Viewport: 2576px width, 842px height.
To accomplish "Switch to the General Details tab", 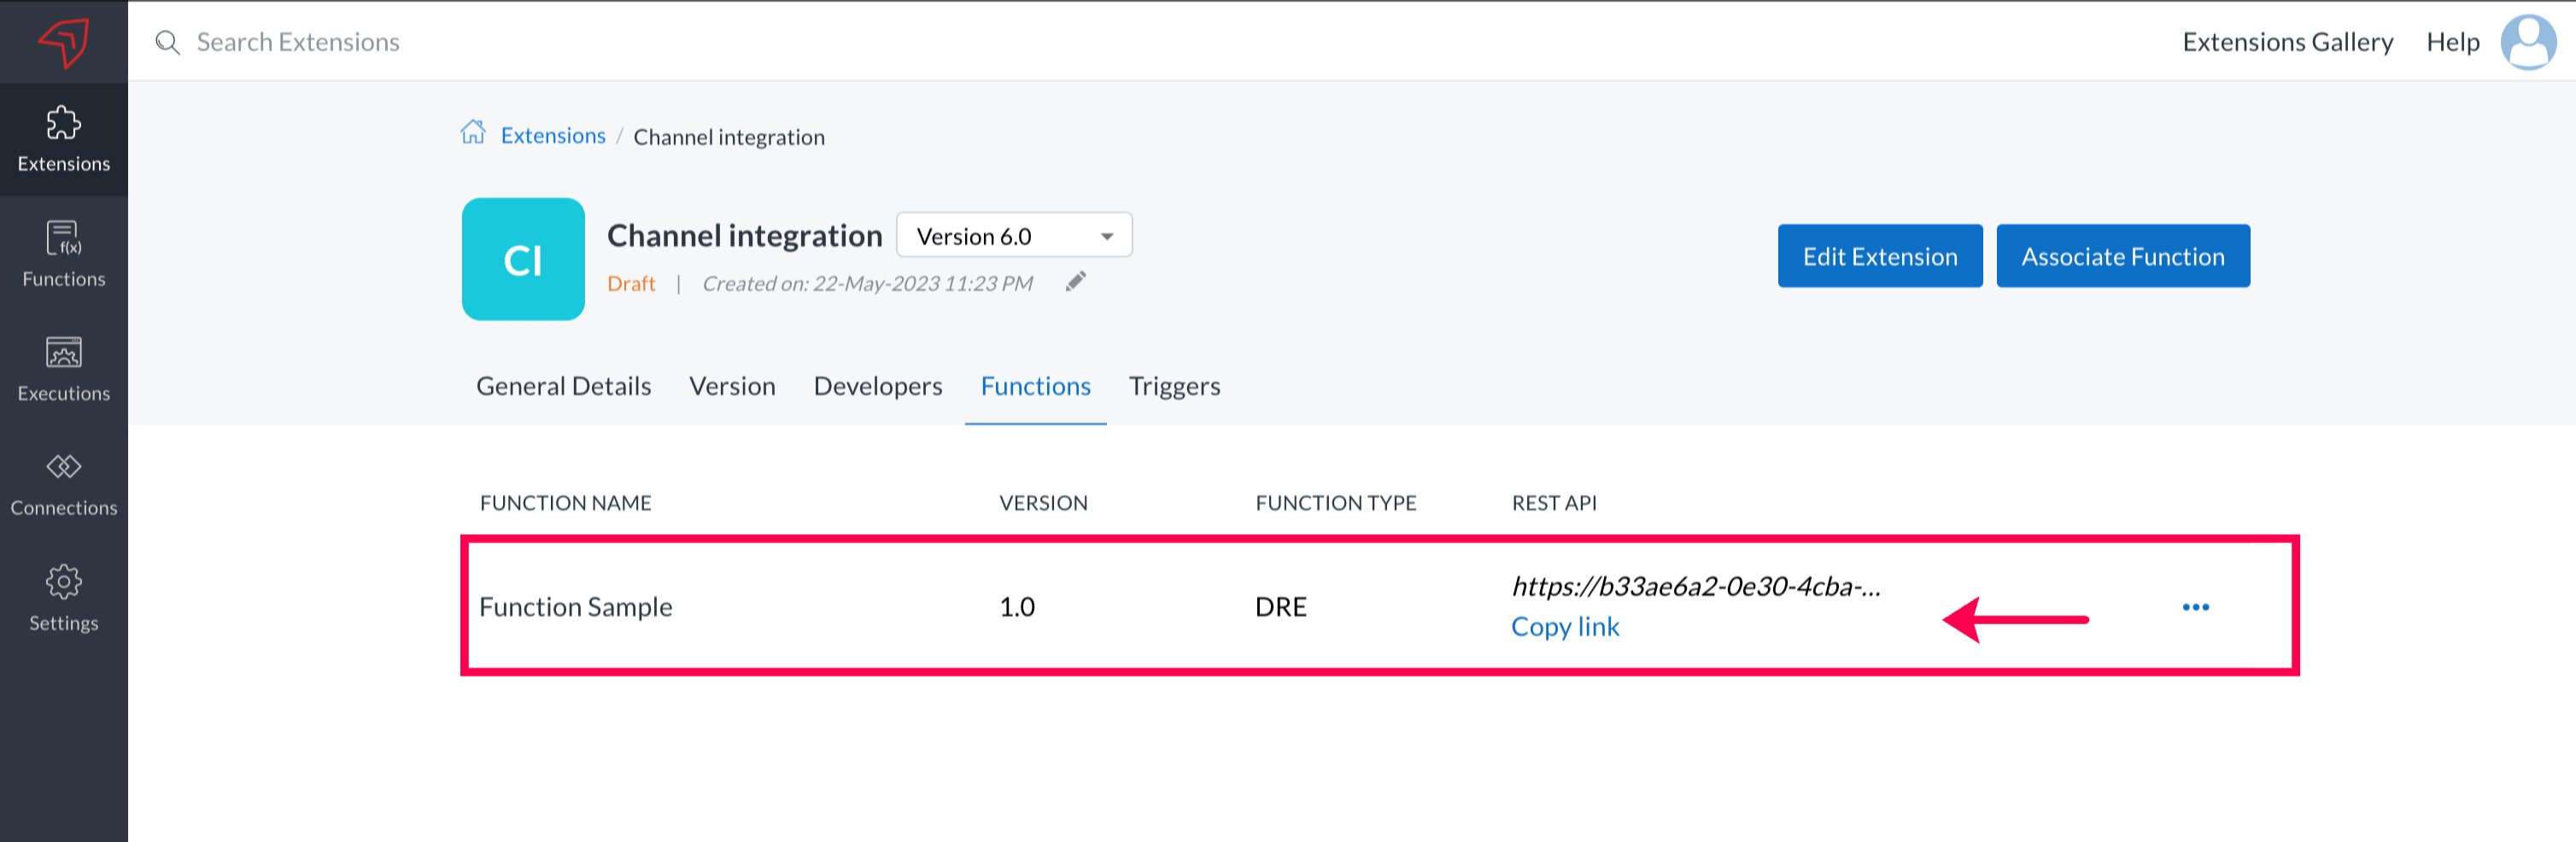I will click(x=563, y=386).
